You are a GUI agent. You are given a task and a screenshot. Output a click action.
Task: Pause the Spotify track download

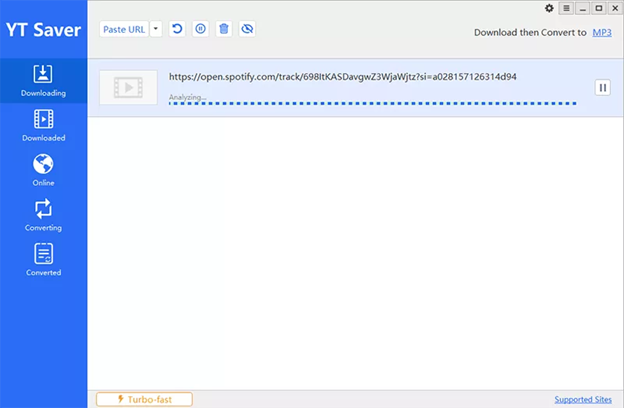coord(603,88)
